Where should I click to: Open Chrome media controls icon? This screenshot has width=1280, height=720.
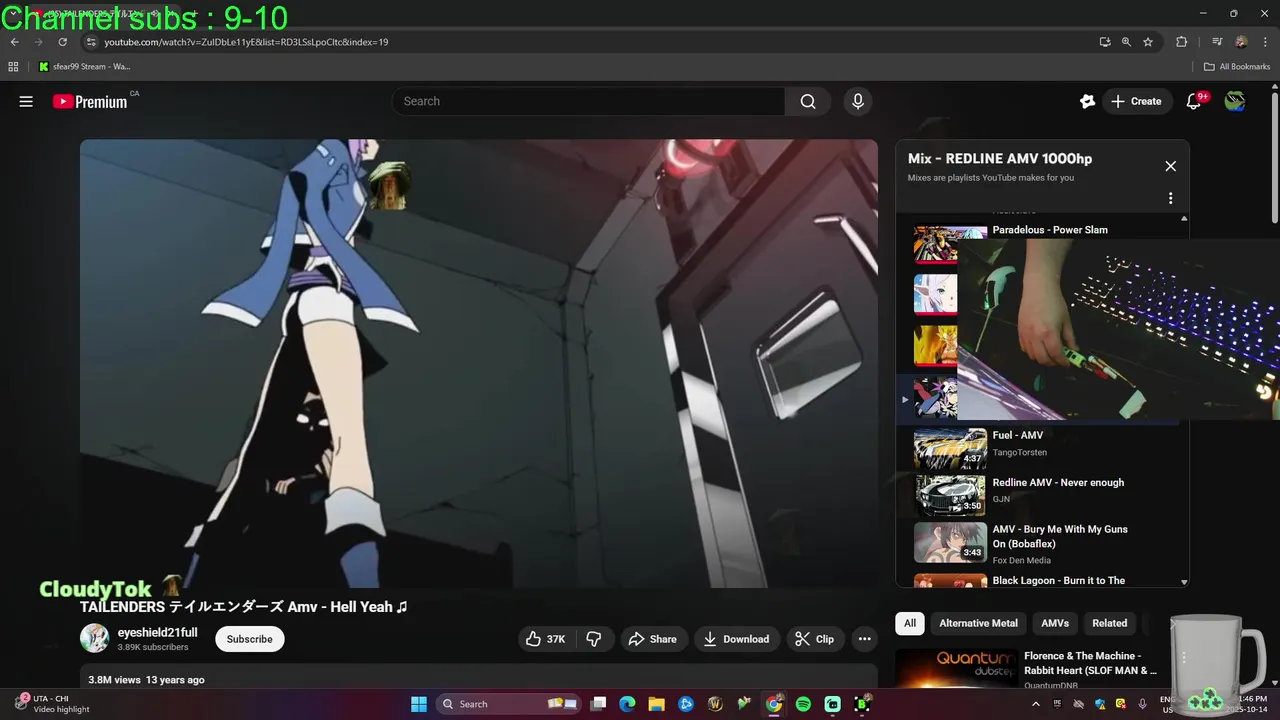pos(1217,42)
